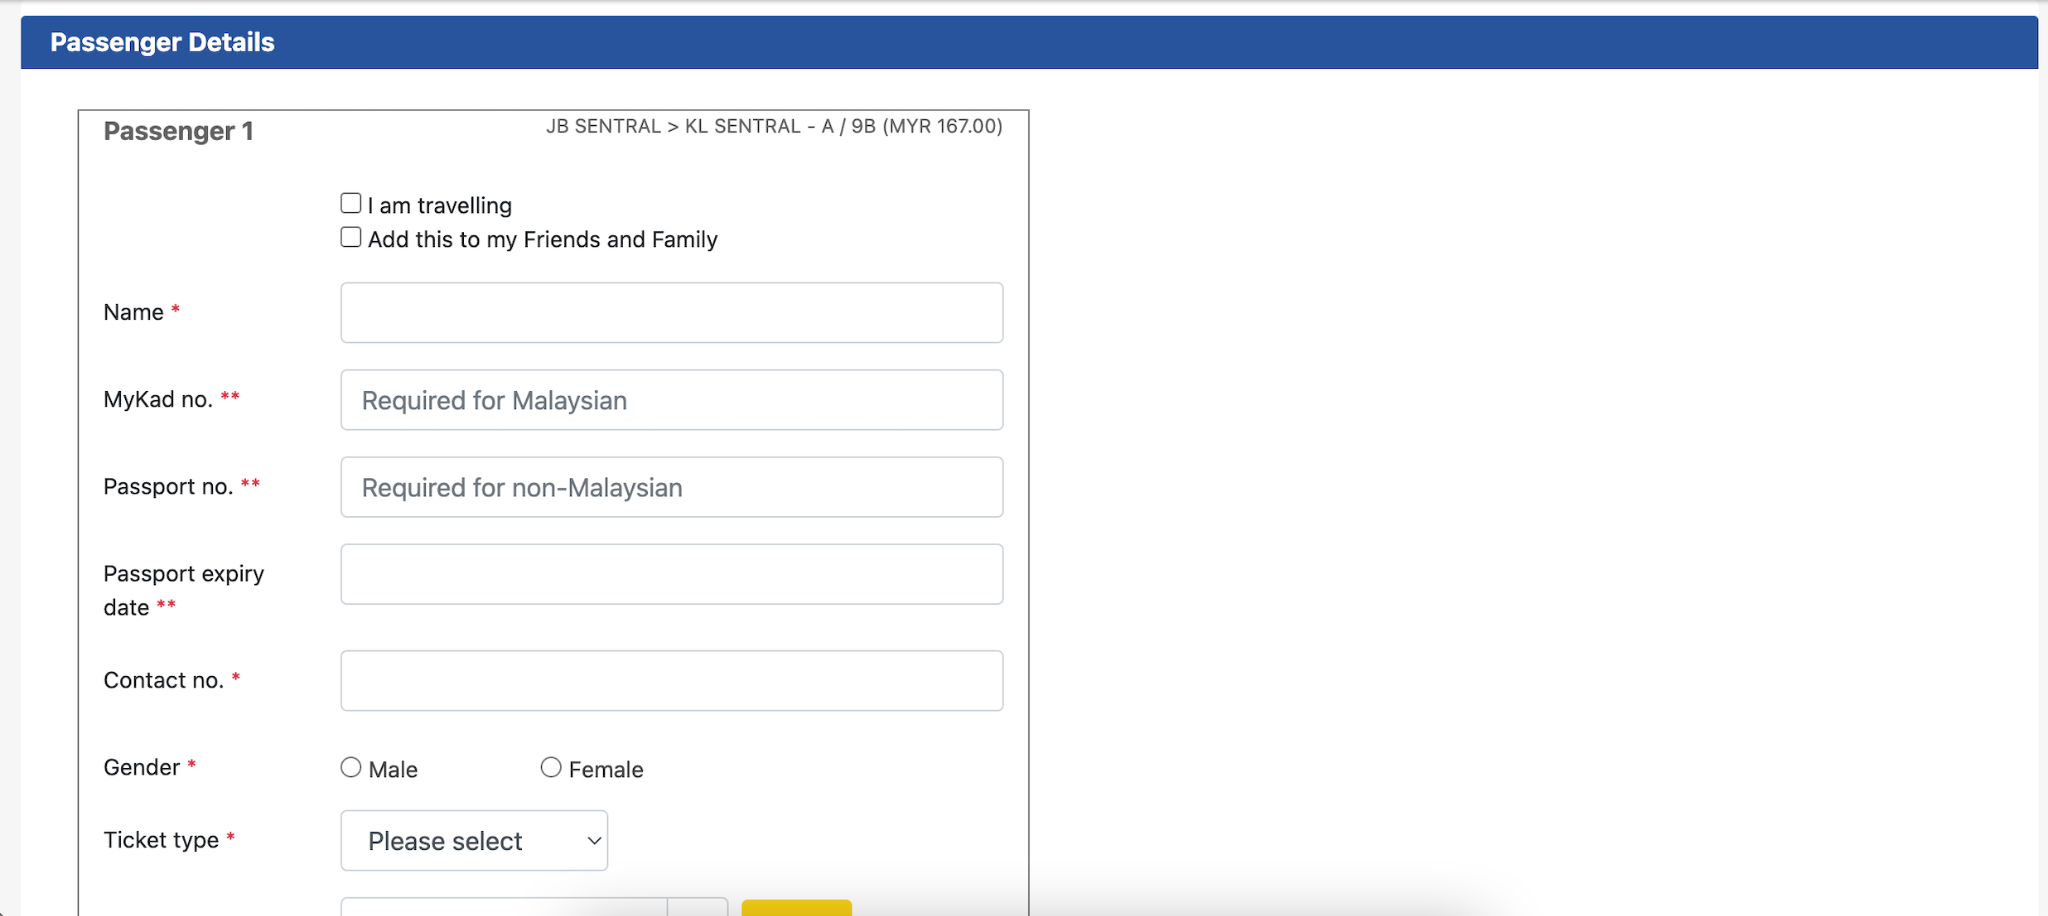
Task: Click the "Gender" field label
Action: pos(142,767)
